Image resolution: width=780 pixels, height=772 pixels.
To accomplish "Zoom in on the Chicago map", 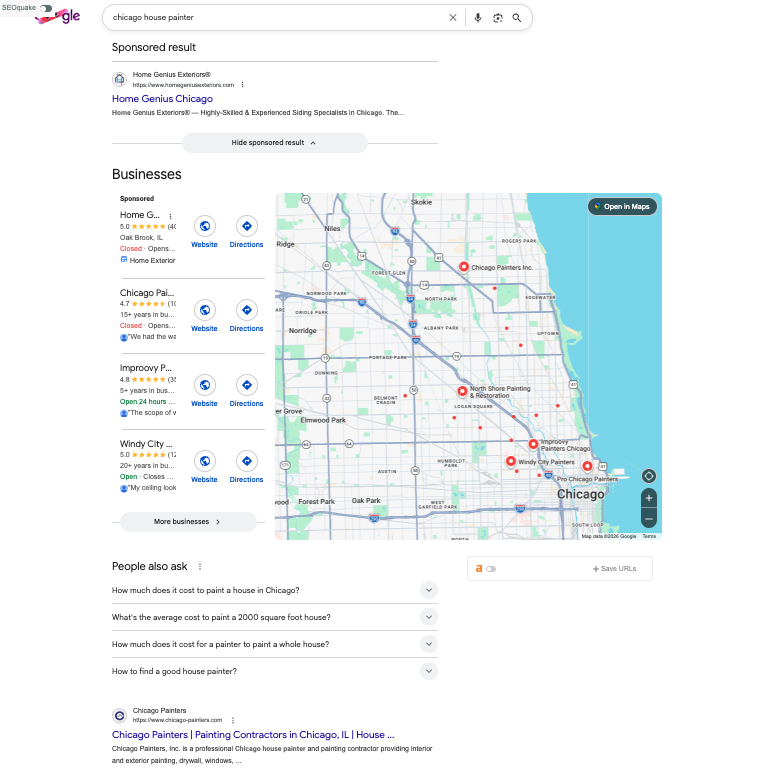I will coord(649,497).
